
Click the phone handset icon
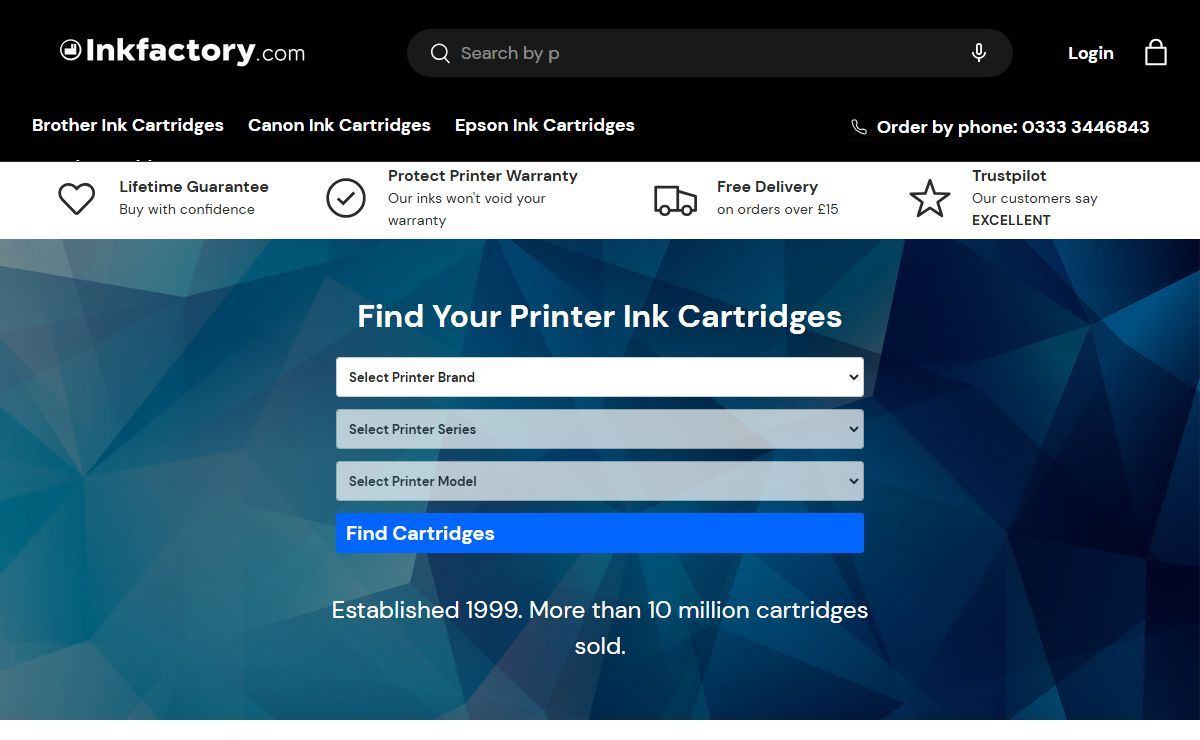pyautogui.click(x=859, y=127)
